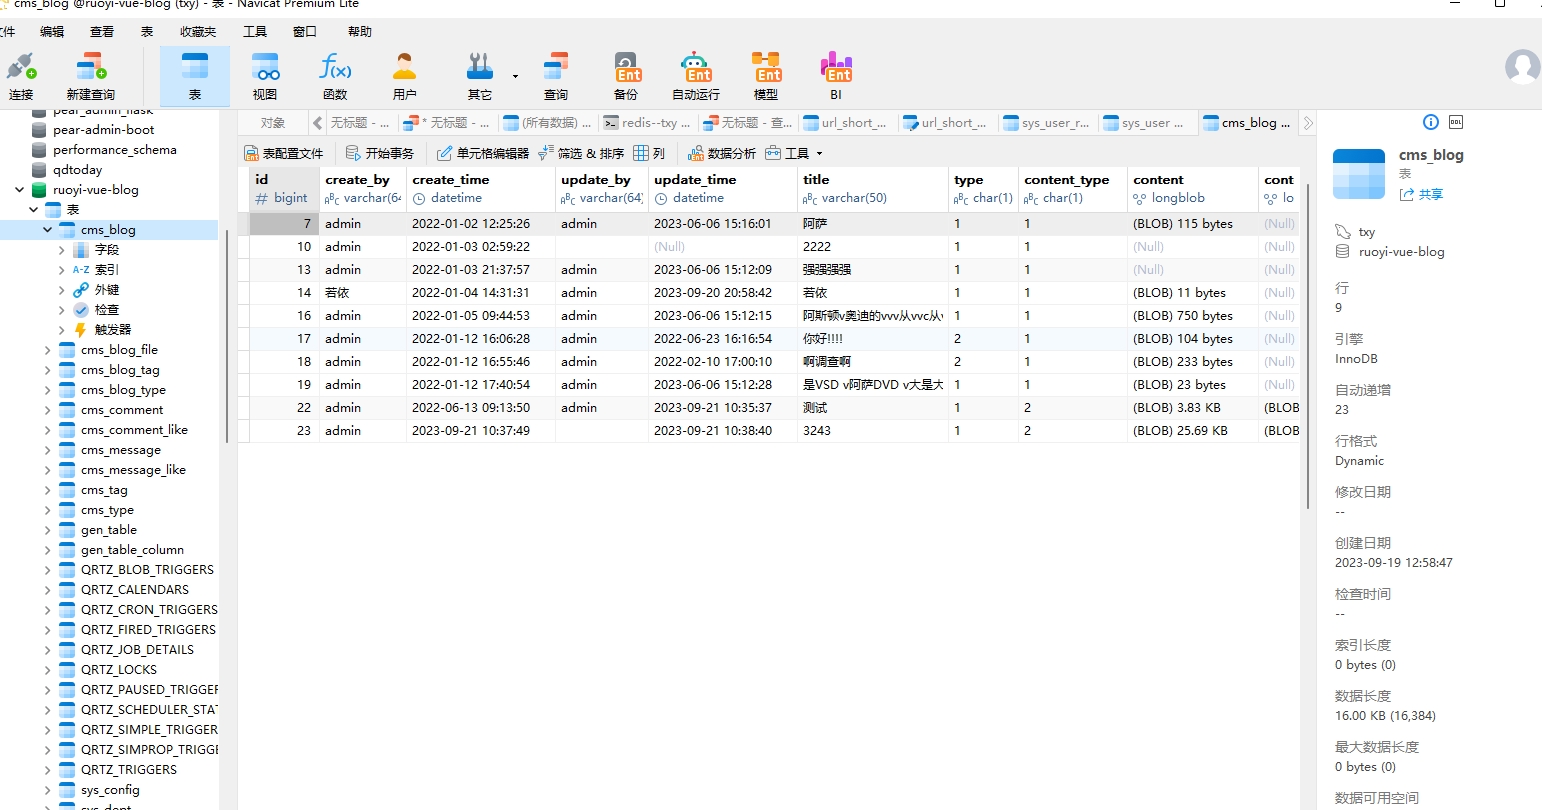Screen dimensions: 1542x810
Task: Switch to the 对象 tab
Action: point(273,123)
